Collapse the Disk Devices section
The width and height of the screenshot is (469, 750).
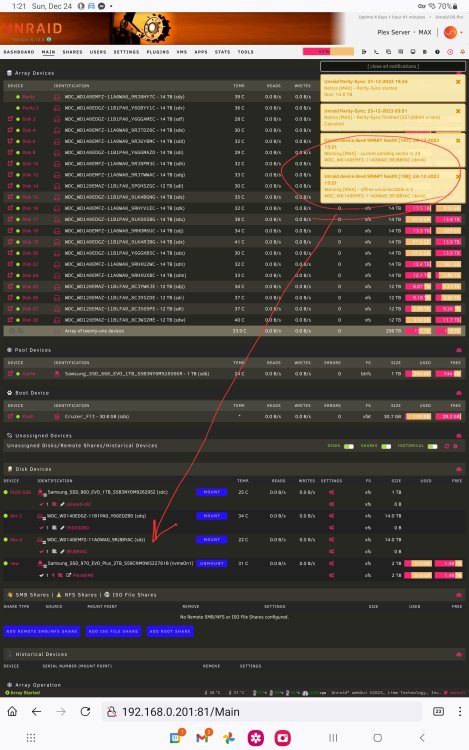[459, 469]
